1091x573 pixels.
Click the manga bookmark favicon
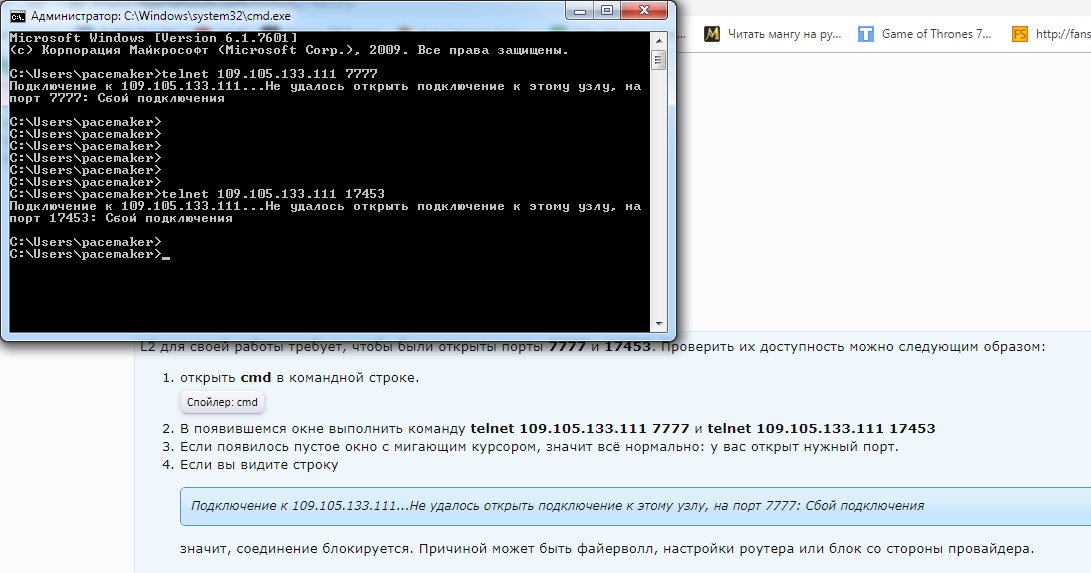click(x=712, y=33)
